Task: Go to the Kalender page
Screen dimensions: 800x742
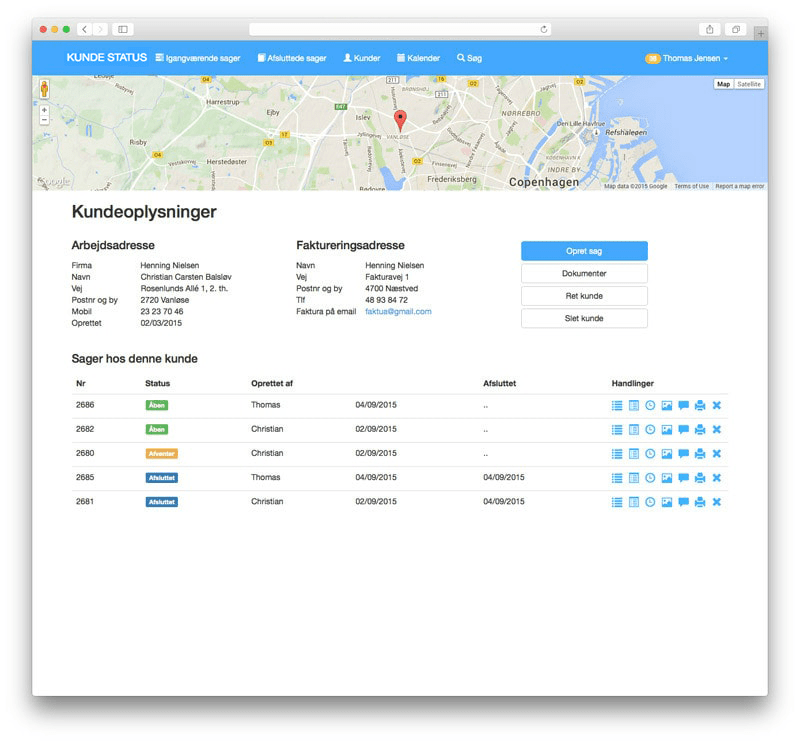Action: [x=418, y=58]
